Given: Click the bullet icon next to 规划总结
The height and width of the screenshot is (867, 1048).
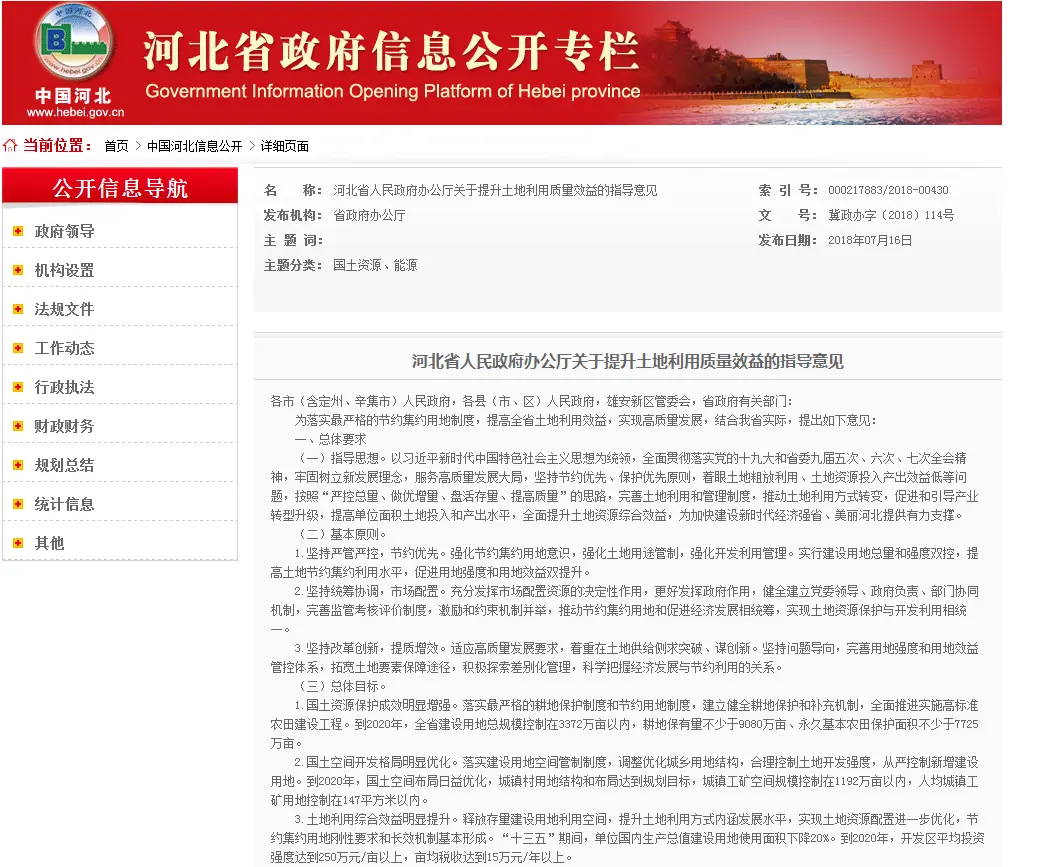Looking at the screenshot, I should pyautogui.click(x=18, y=465).
